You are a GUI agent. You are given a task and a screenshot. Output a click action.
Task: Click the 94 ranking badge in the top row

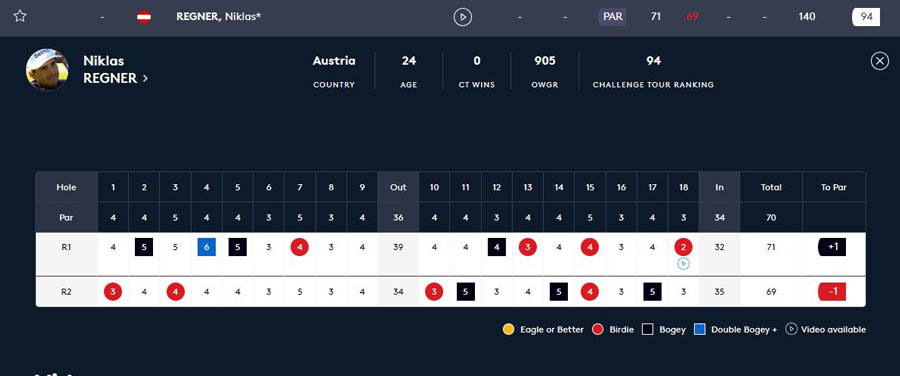pos(866,17)
